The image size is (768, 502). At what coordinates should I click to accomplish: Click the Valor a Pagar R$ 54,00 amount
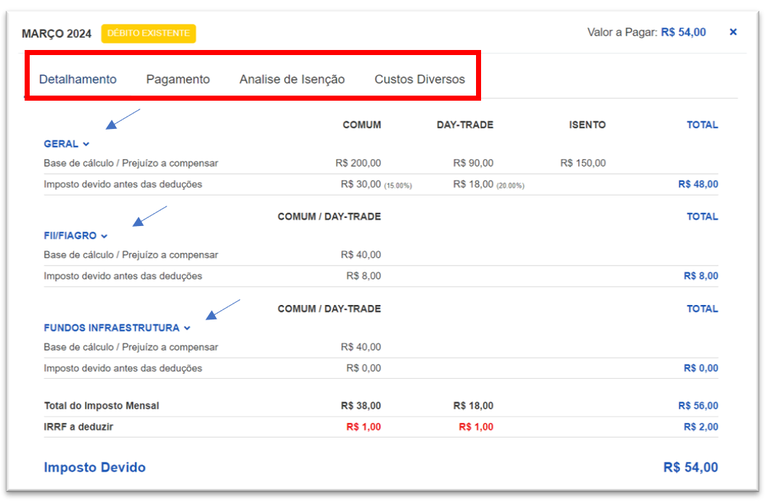coord(683,32)
